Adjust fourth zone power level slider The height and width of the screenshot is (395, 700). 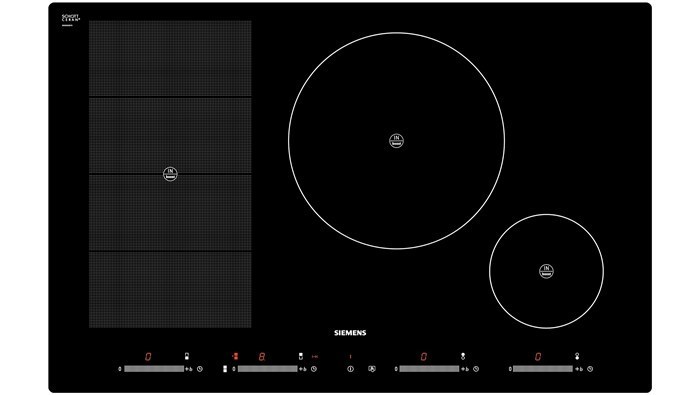coord(543,369)
